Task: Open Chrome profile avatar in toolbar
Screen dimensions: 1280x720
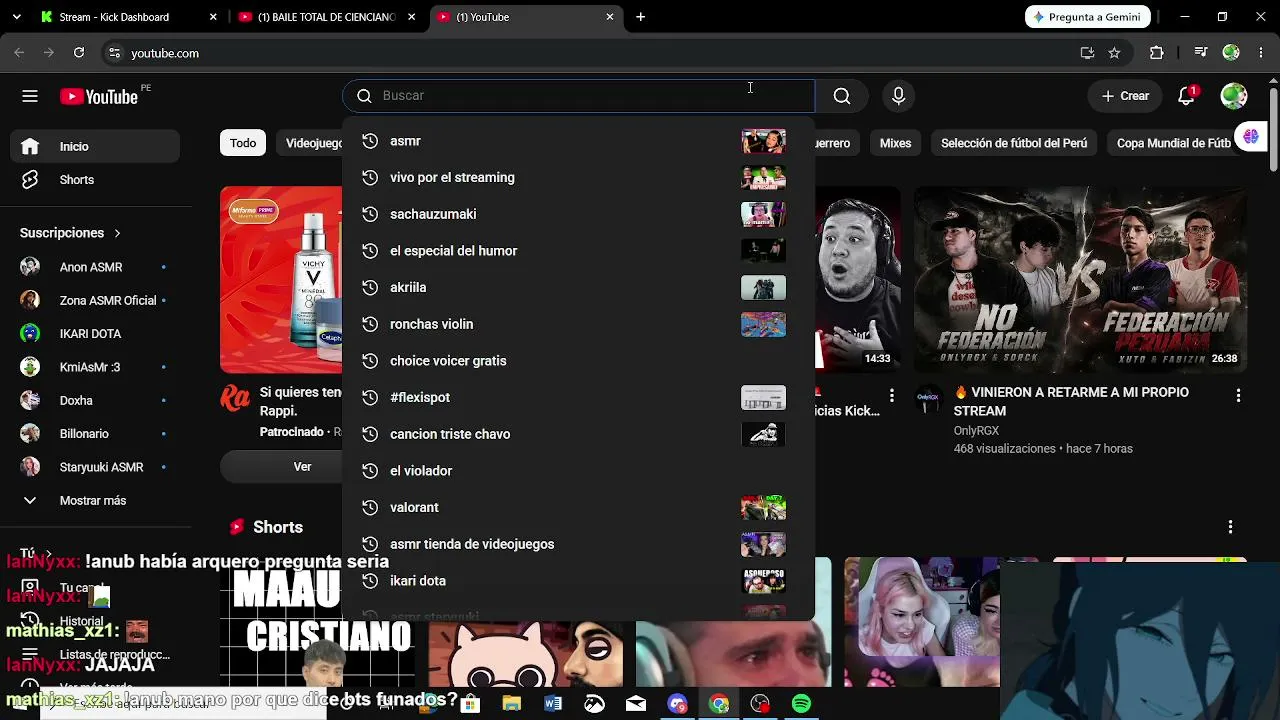Action: [1231, 53]
